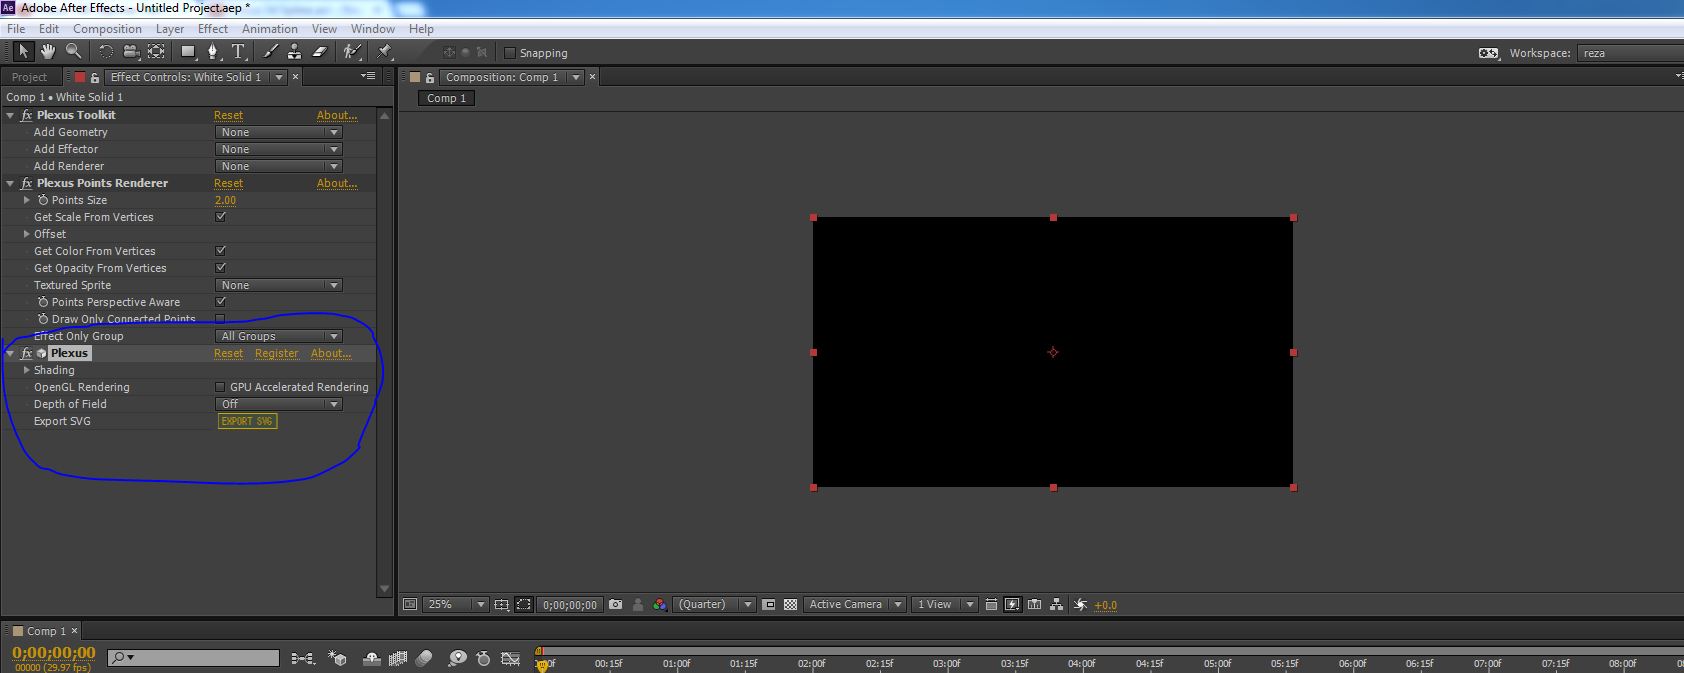The width and height of the screenshot is (1684, 673).
Task: Open the Textured Sprite dropdown
Action: click(279, 285)
